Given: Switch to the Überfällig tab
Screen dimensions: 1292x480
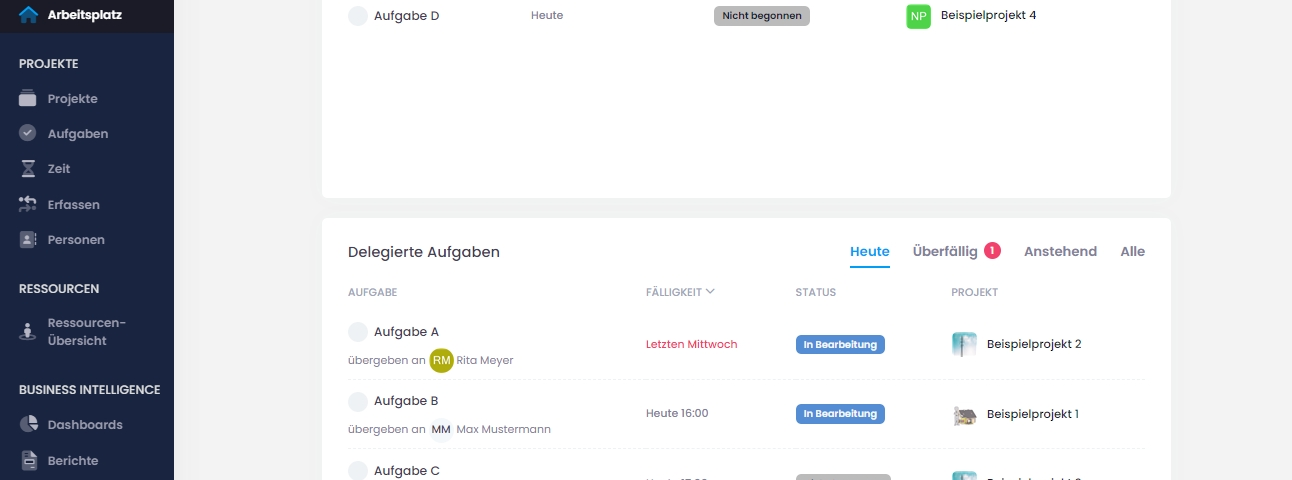Looking at the screenshot, I should click(945, 251).
